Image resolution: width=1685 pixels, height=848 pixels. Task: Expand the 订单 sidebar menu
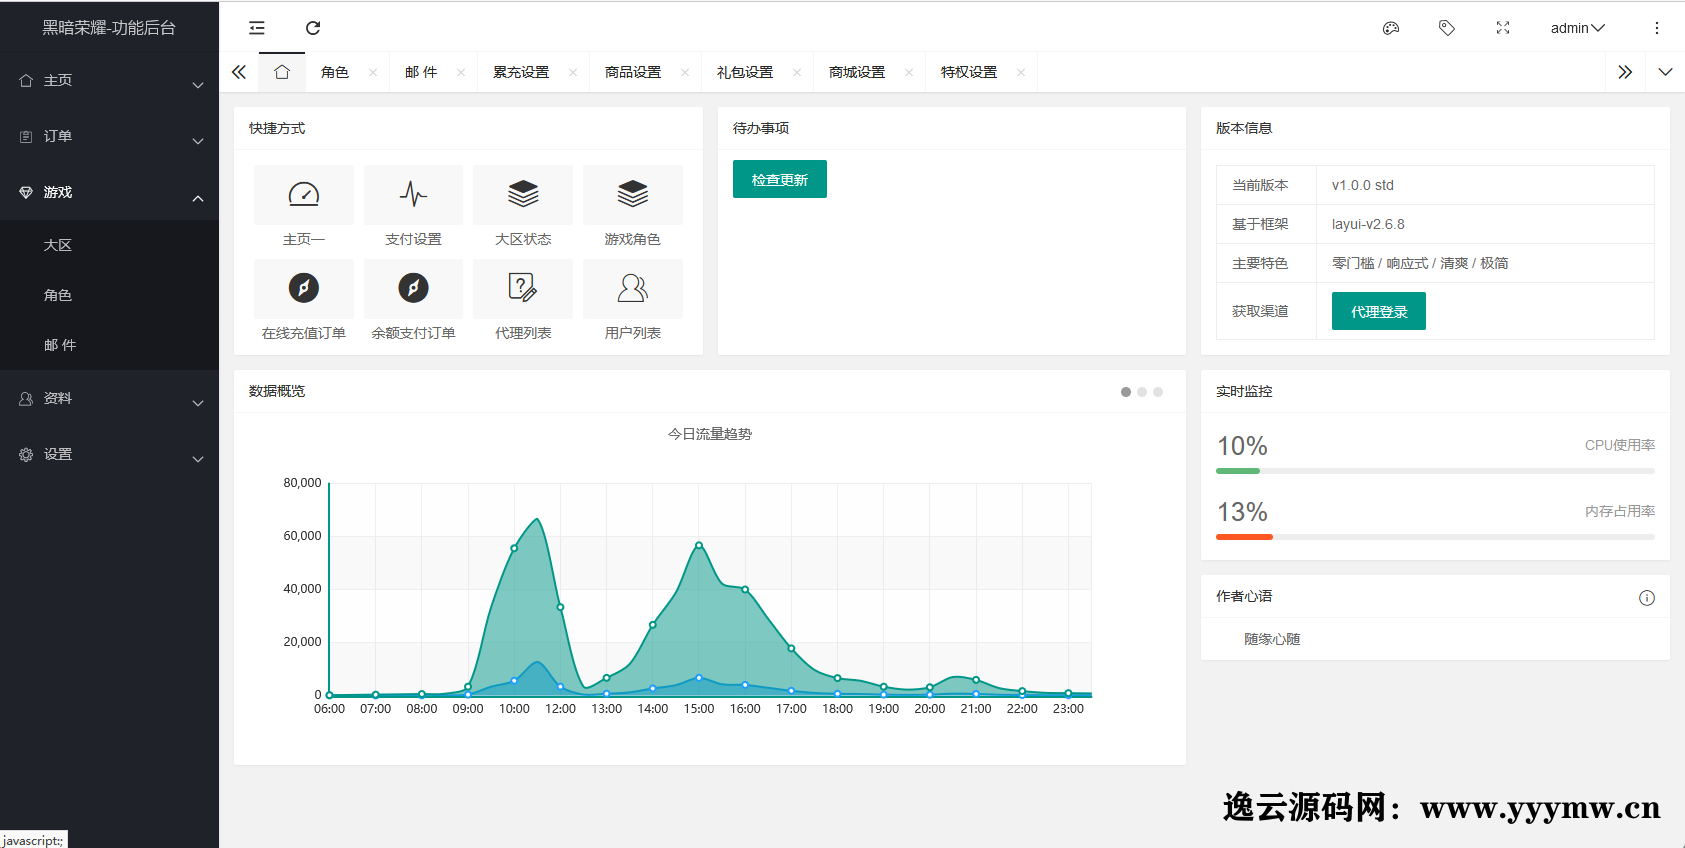pos(109,136)
